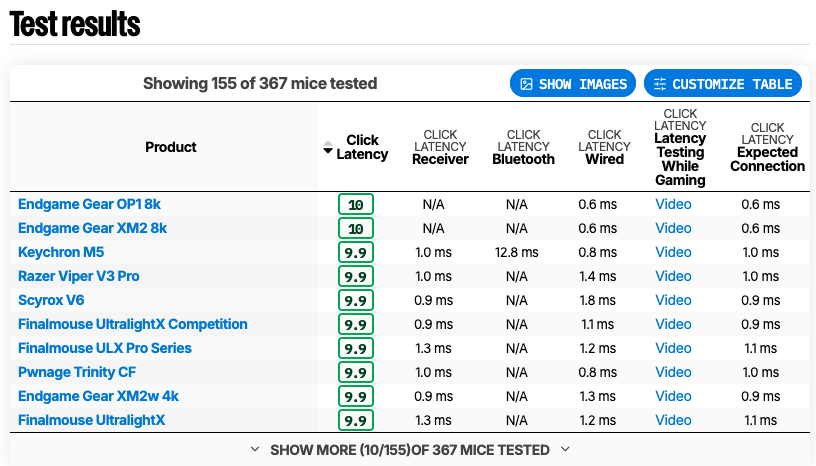Play Video for Pwnage Trinity CF
The height and width of the screenshot is (466, 816).
tap(673, 372)
